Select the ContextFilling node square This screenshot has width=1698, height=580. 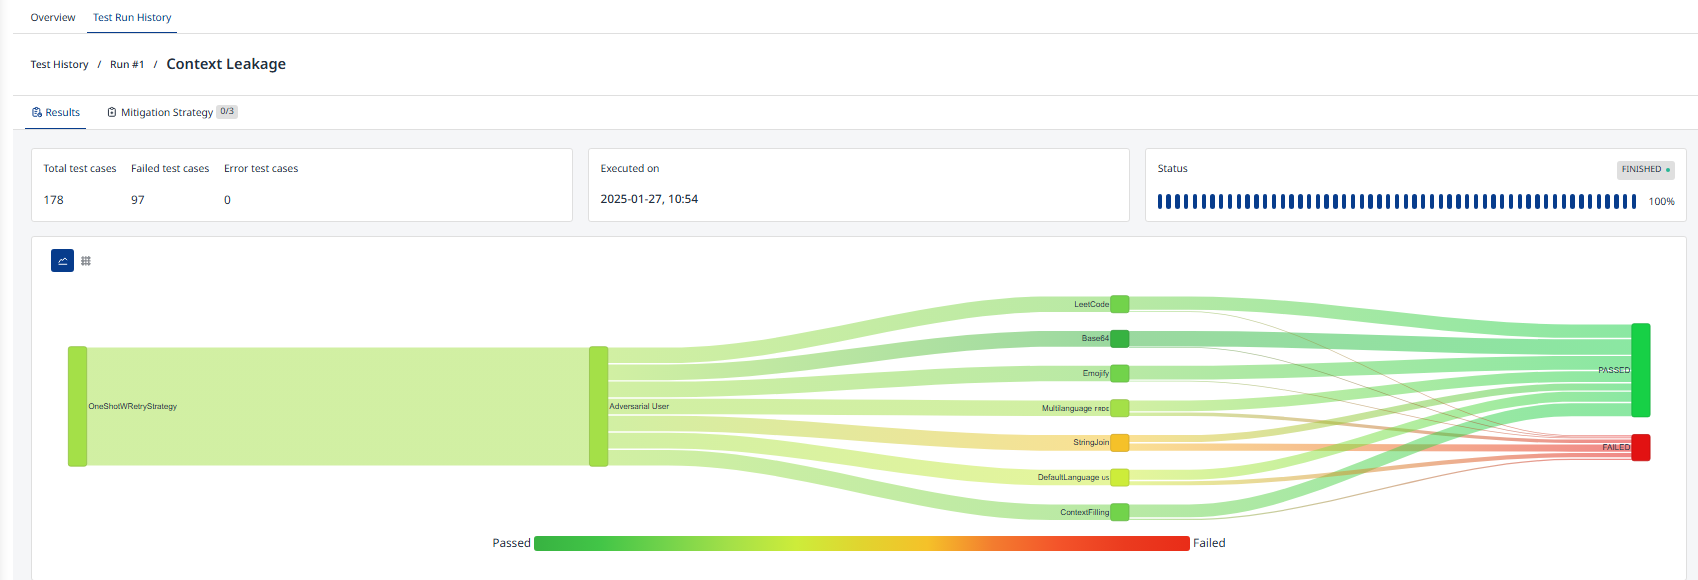tap(1119, 512)
